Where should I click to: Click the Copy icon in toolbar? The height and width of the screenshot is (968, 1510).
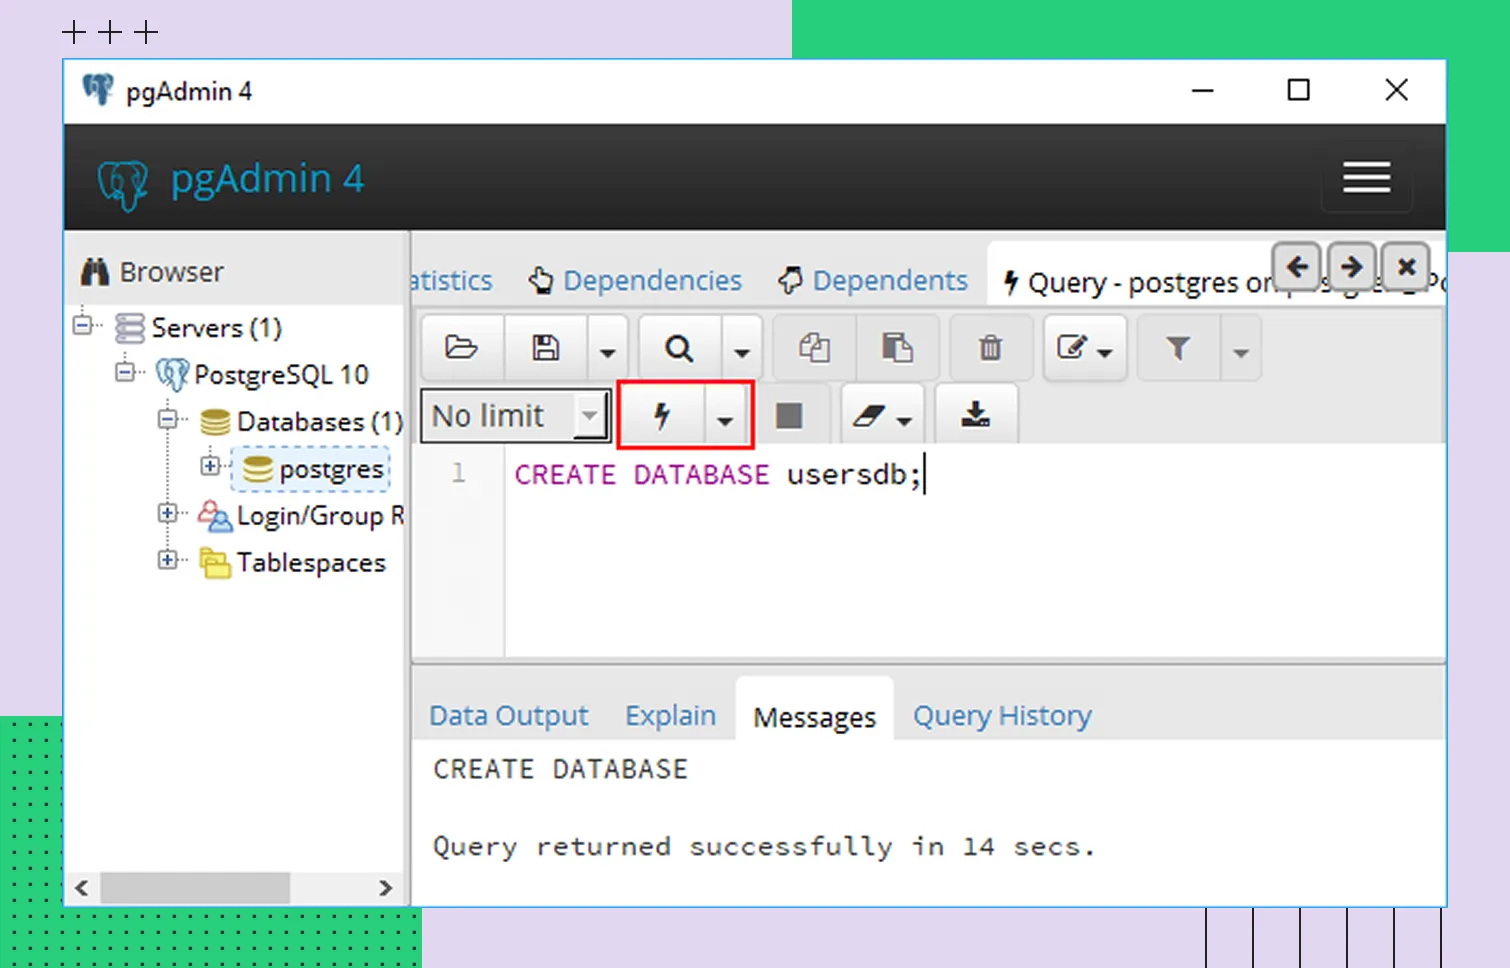pyautogui.click(x=814, y=348)
